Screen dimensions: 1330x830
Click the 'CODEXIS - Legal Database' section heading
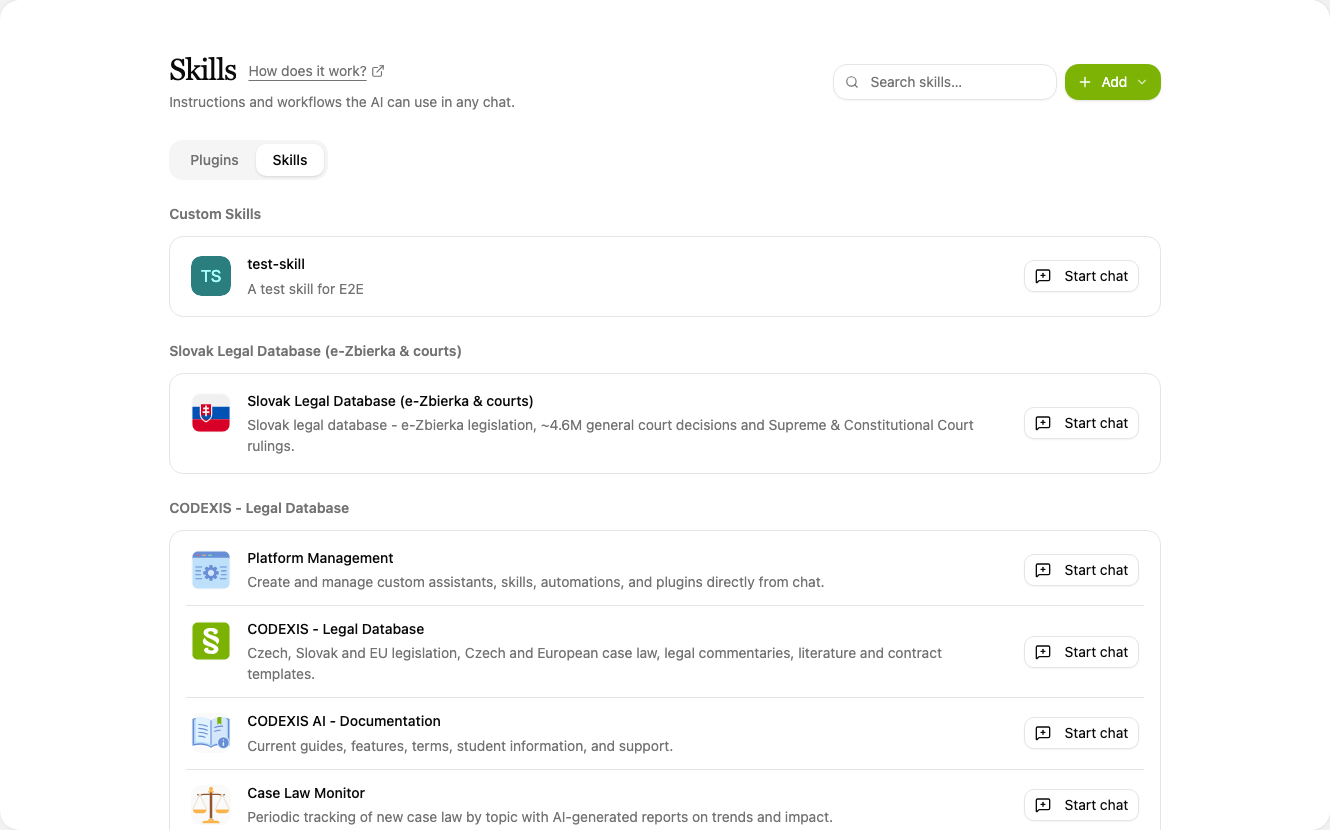click(x=259, y=508)
